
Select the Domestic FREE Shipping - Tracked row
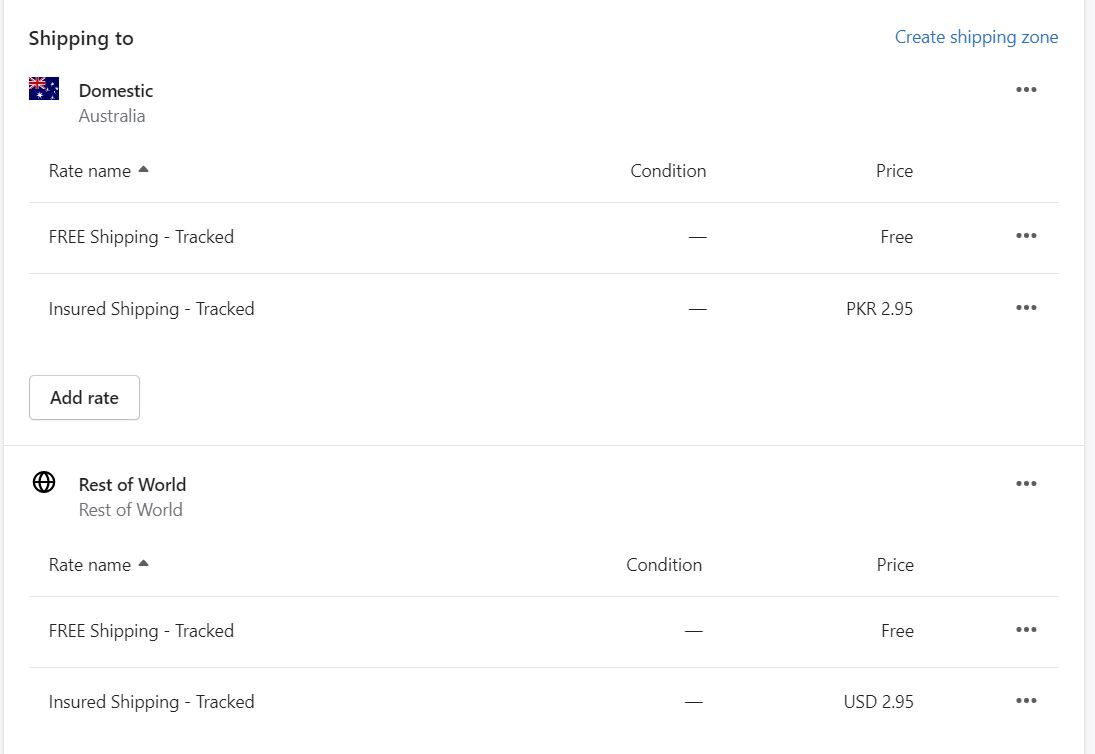point(141,237)
